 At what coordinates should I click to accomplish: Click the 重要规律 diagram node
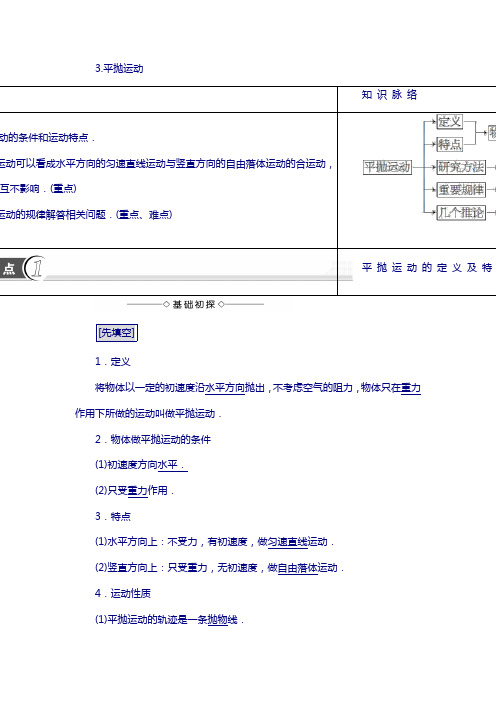(x=461, y=190)
